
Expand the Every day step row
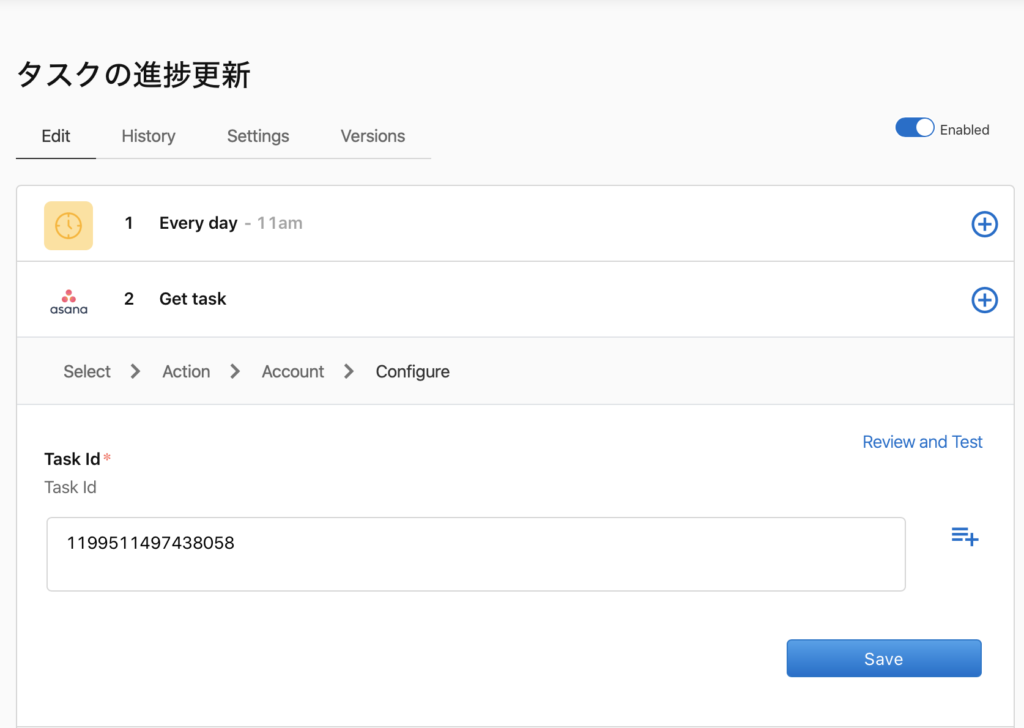tap(197, 223)
